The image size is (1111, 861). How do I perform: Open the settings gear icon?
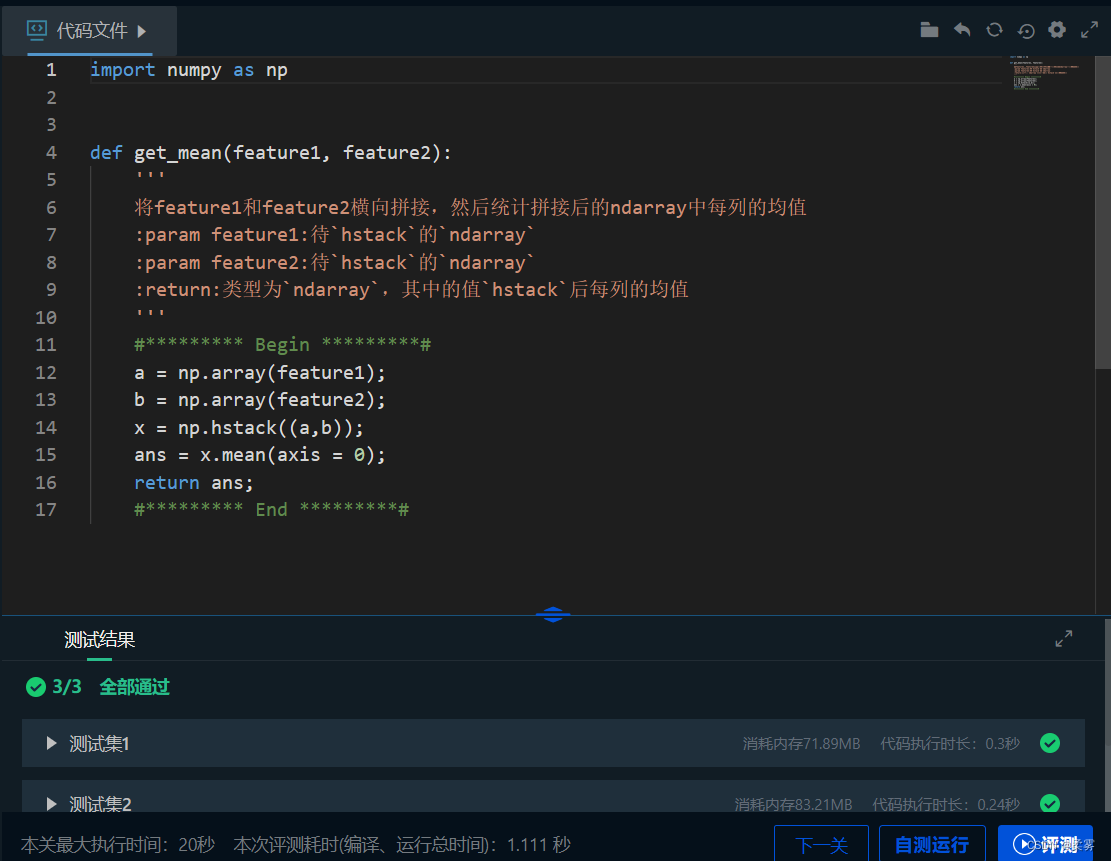coord(1057,30)
